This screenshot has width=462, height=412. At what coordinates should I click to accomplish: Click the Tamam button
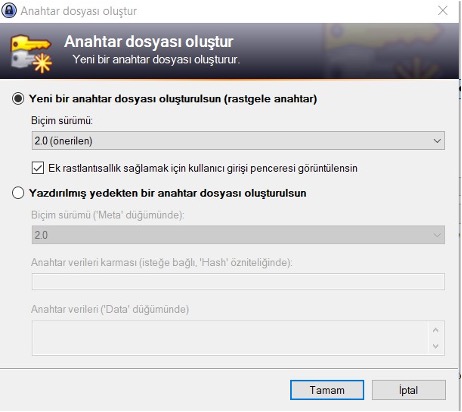327,390
